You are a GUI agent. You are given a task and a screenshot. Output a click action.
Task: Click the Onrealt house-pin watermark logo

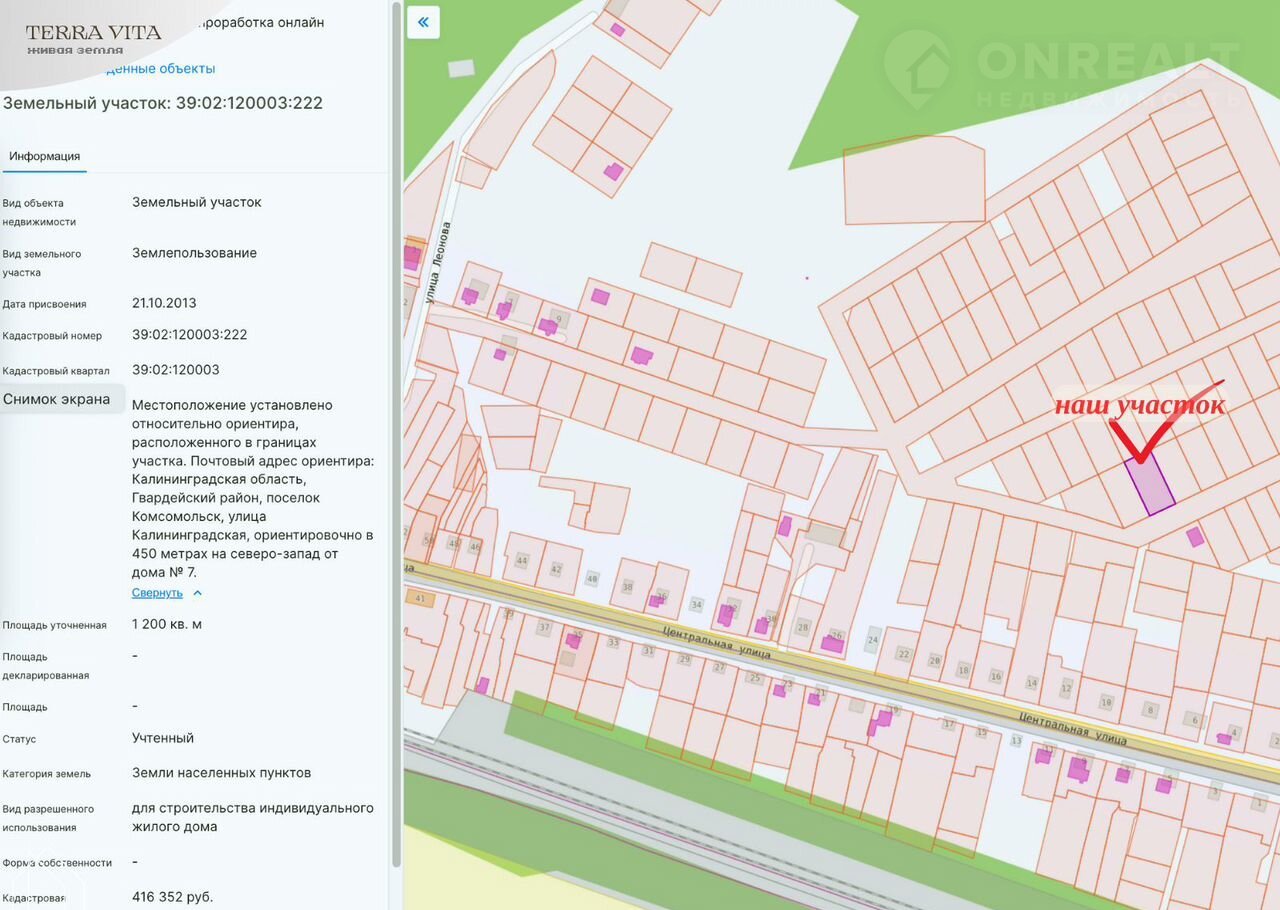click(917, 68)
